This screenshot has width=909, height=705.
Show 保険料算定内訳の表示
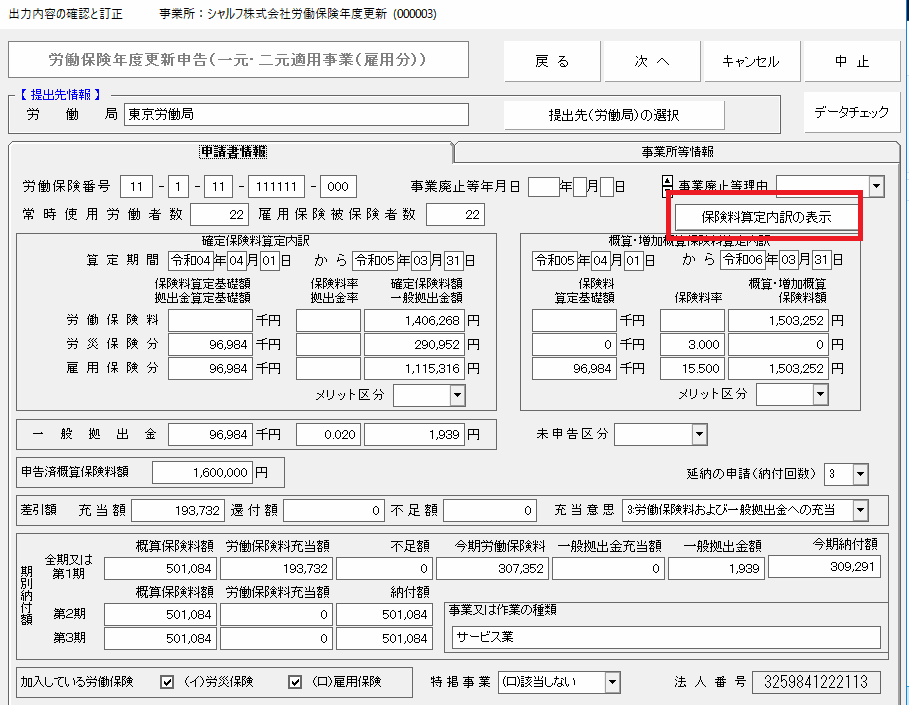click(x=766, y=216)
